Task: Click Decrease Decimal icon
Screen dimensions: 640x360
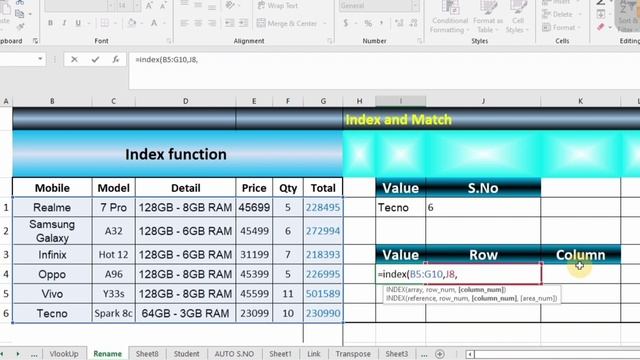Action: pyautogui.click(x=413, y=23)
